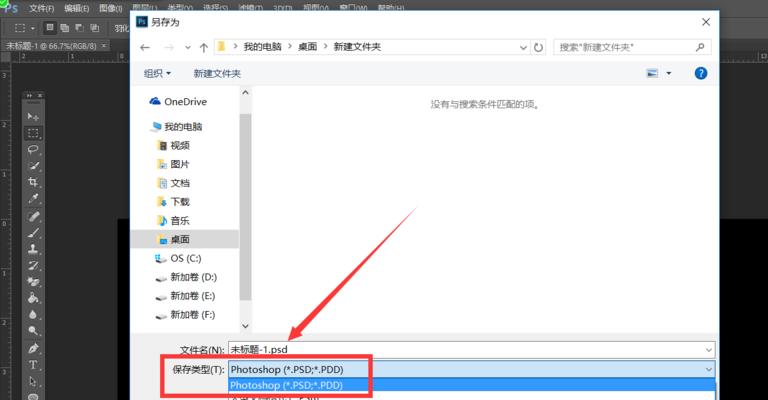Select OneDrive in the navigation pane
Viewport: 768px width, 400px height.
click(178, 101)
